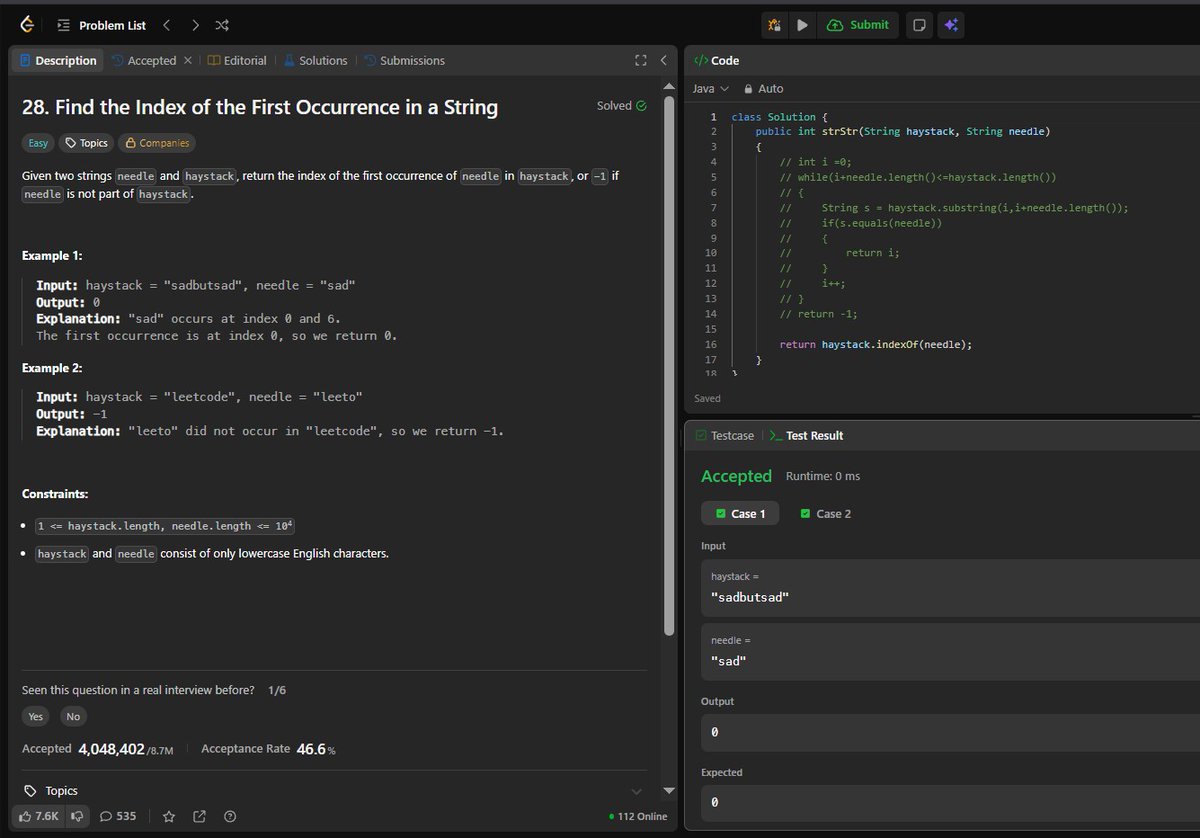The image size is (1200, 838).
Task: Switch to the Description tab
Action: pyautogui.click(x=58, y=60)
